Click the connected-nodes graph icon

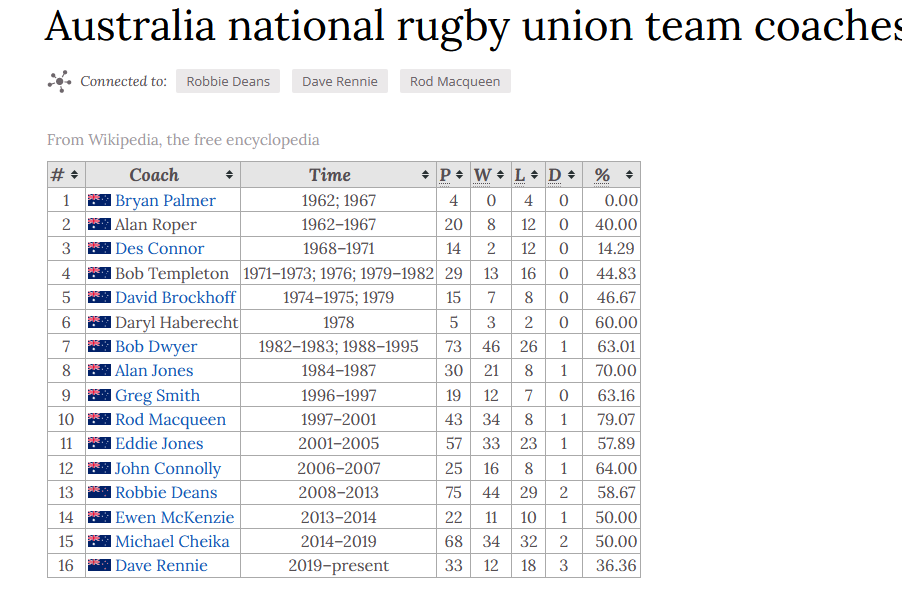[59, 81]
